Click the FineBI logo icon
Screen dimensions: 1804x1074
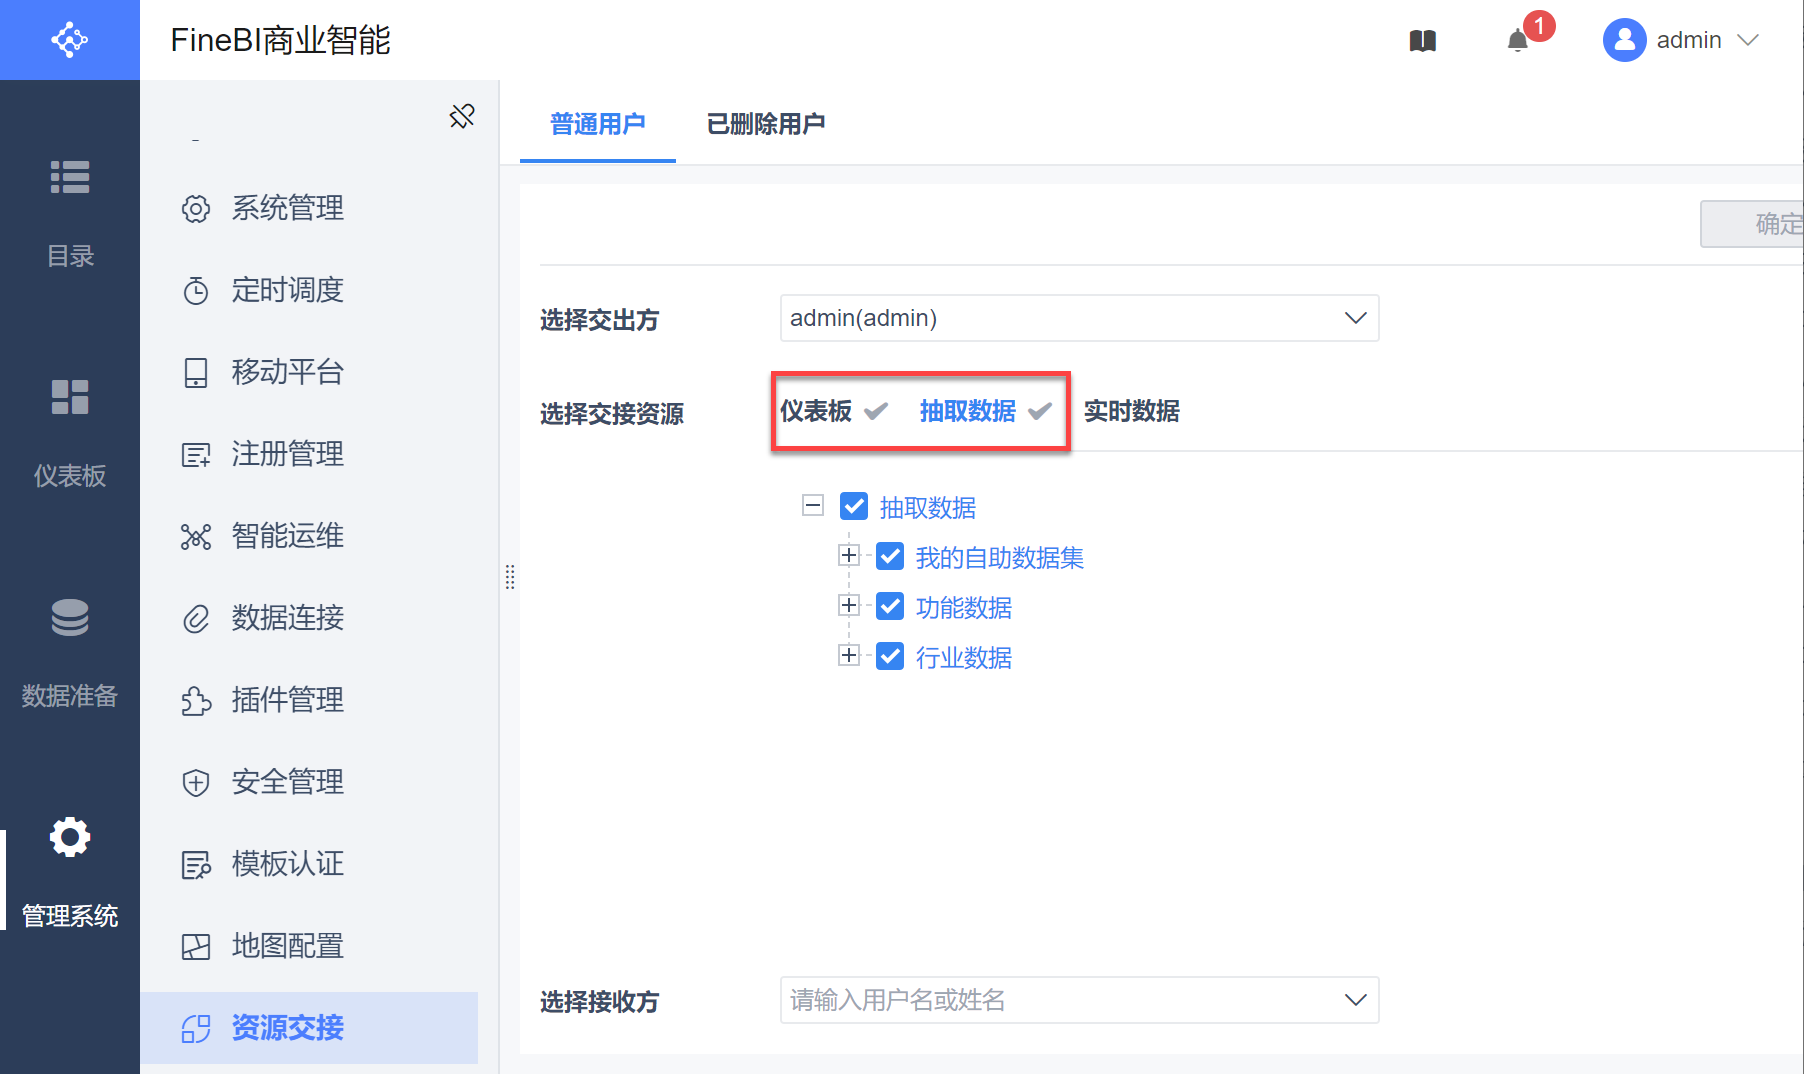pos(70,40)
